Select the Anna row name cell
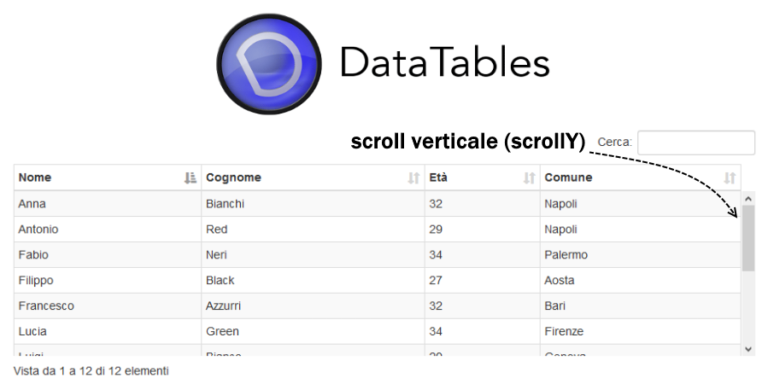This screenshot has width=768, height=384. pyautogui.click(x=108, y=204)
